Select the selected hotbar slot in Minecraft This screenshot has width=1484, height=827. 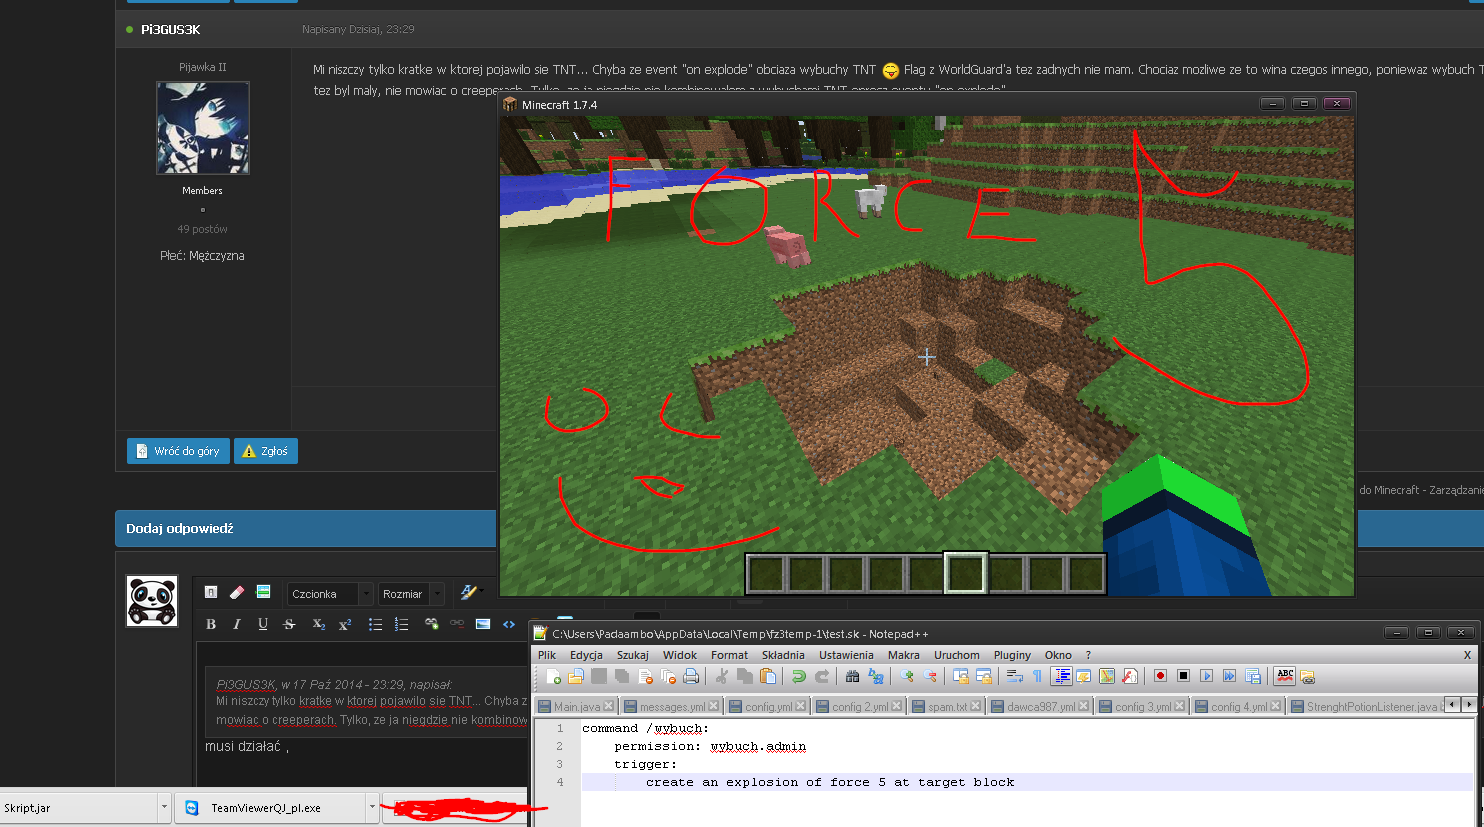tap(966, 573)
